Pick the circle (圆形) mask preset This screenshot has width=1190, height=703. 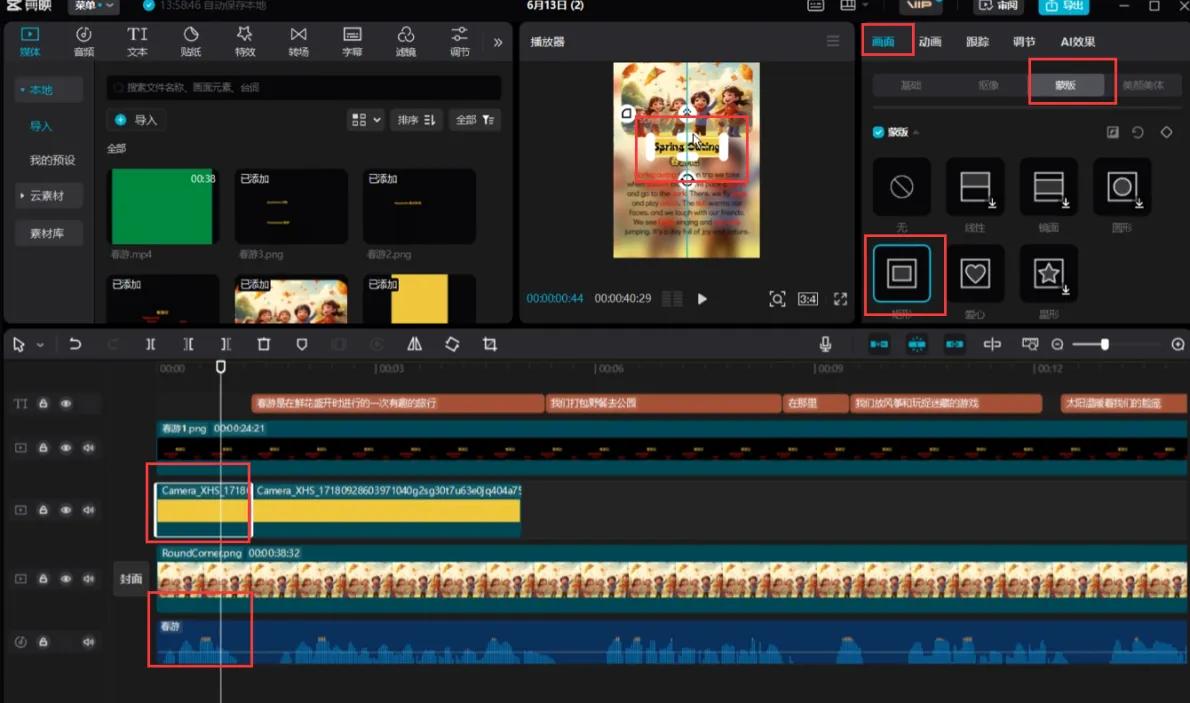point(1122,187)
